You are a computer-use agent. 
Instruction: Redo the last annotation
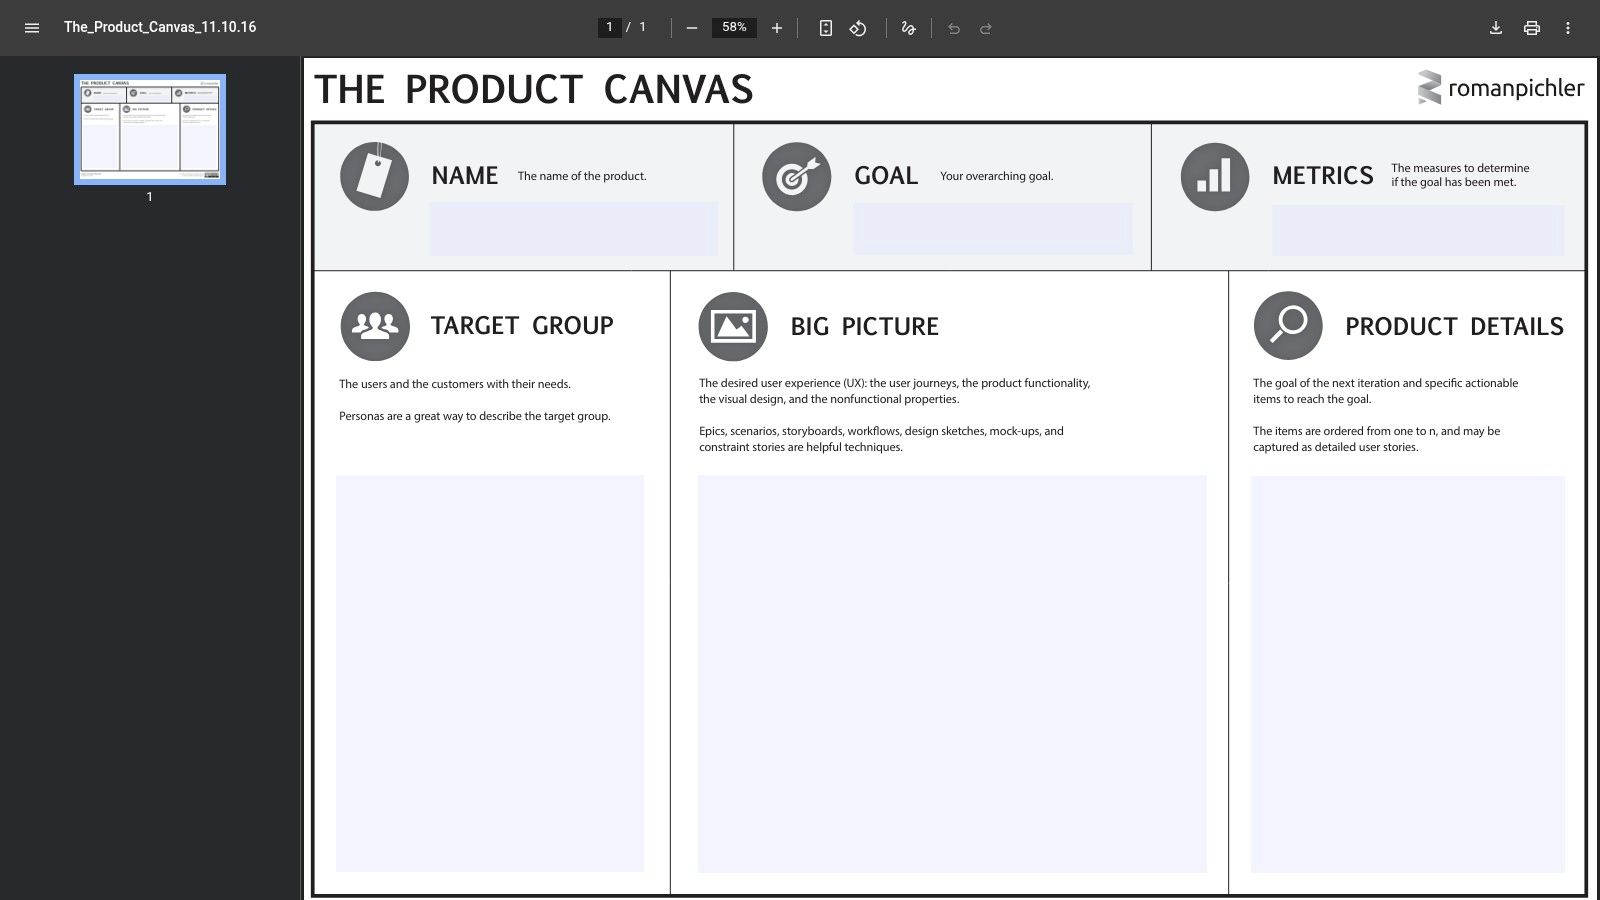[x=987, y=28]
